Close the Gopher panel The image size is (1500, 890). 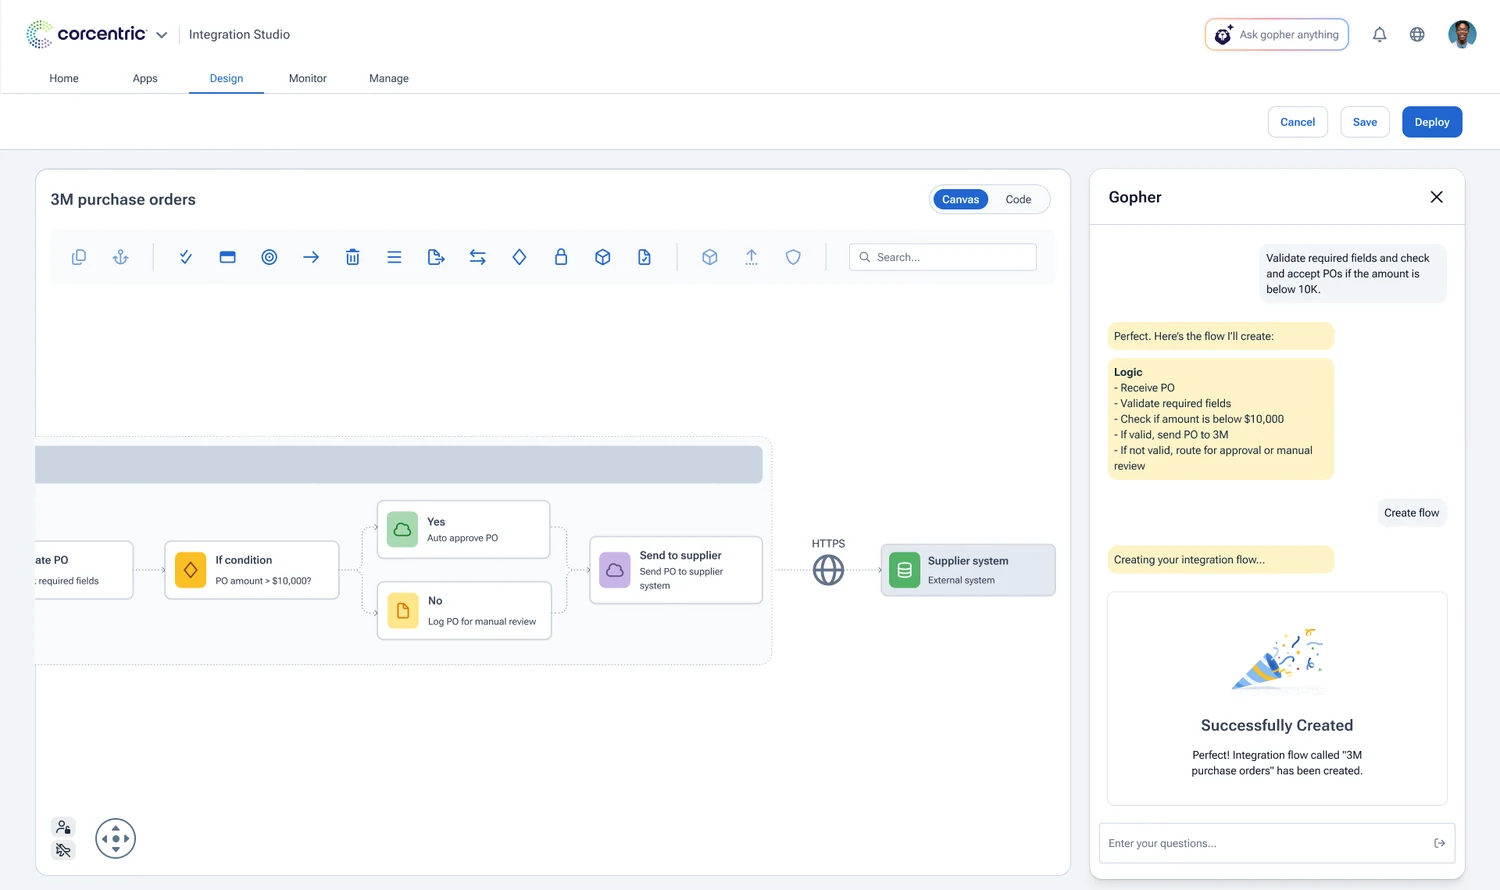click(x=1437, y=197)
